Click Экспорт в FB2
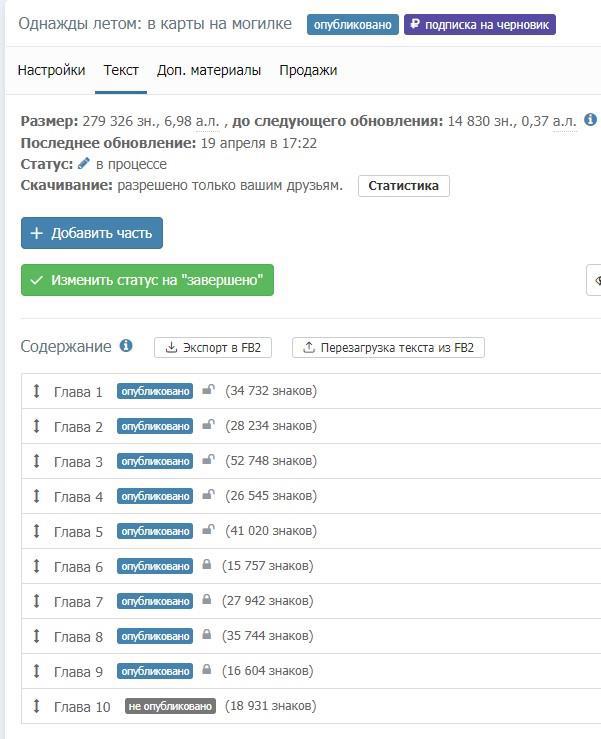This screenshot has width=601, height=739. [x=213, y=348]
